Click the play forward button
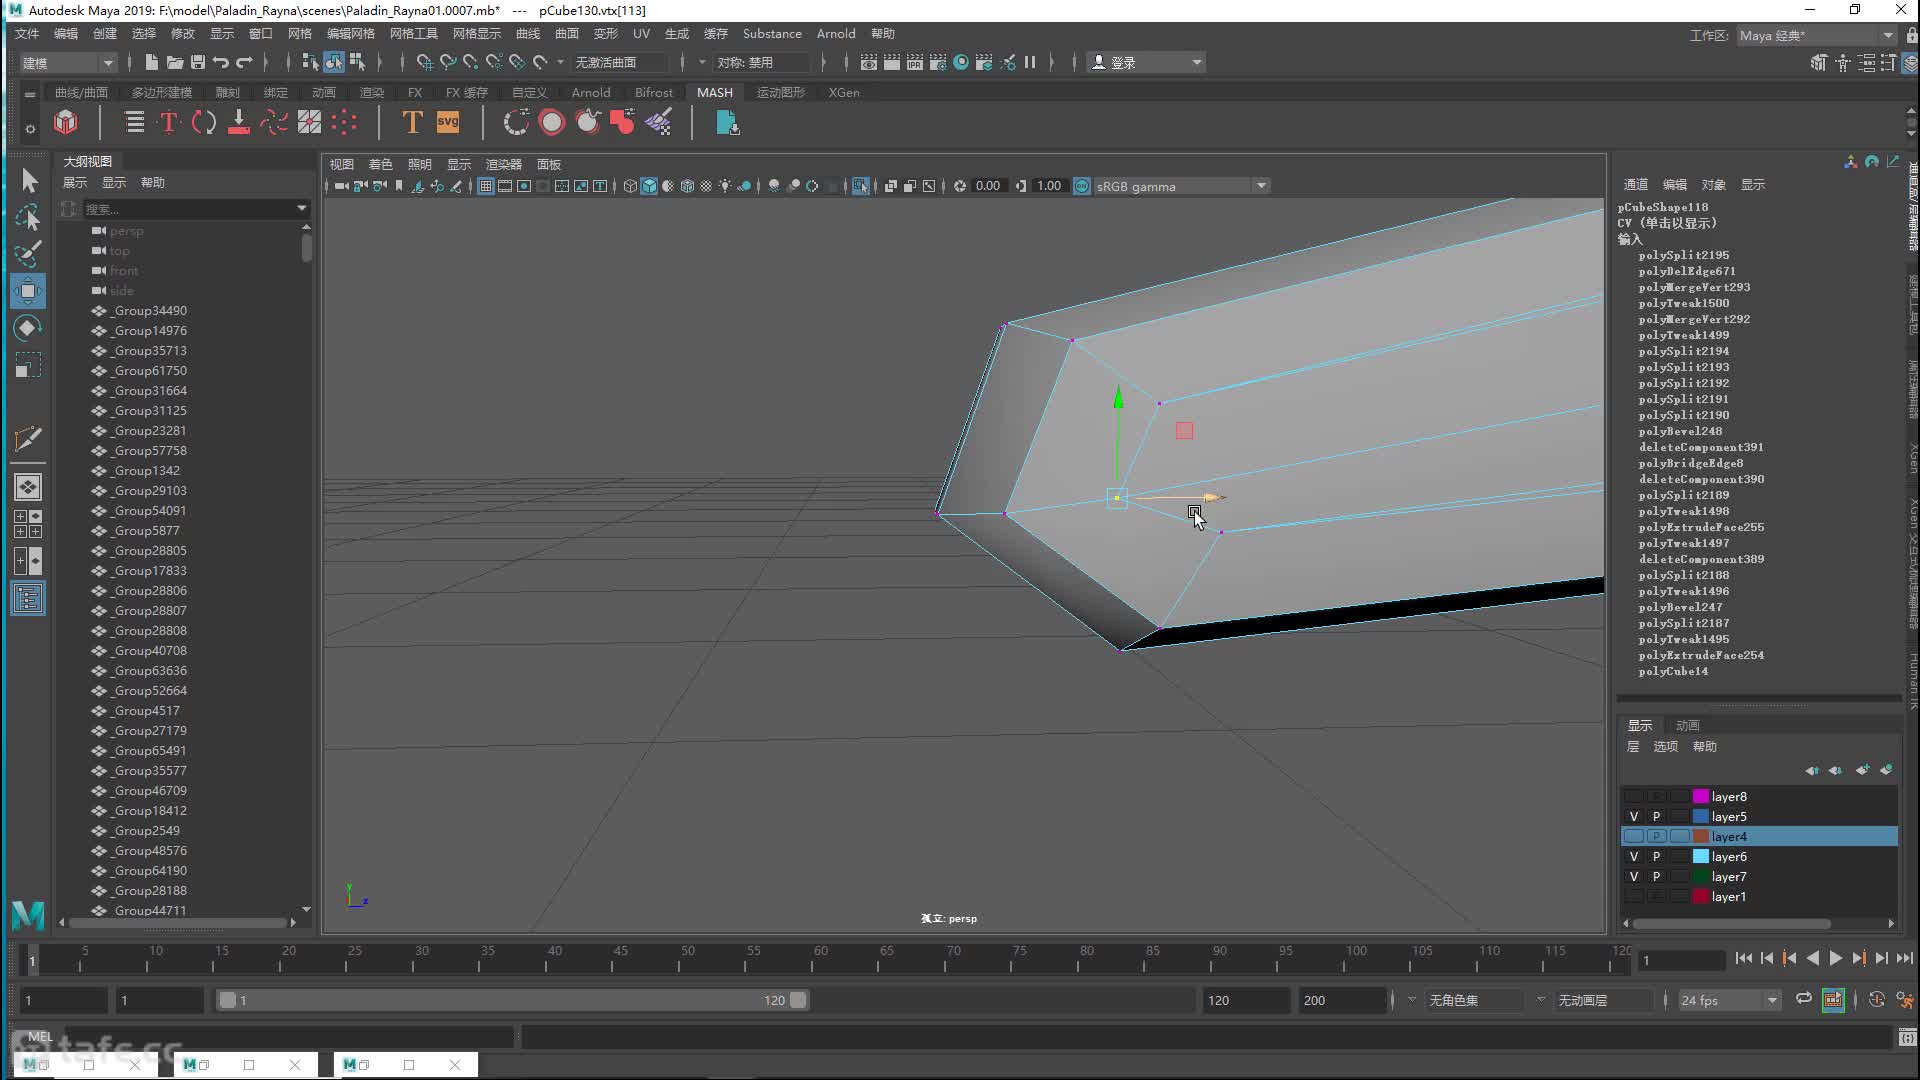Image resolution: width=1920 pixels, height=1080 pixels. pyautogui.click(x=1835, y=958)
